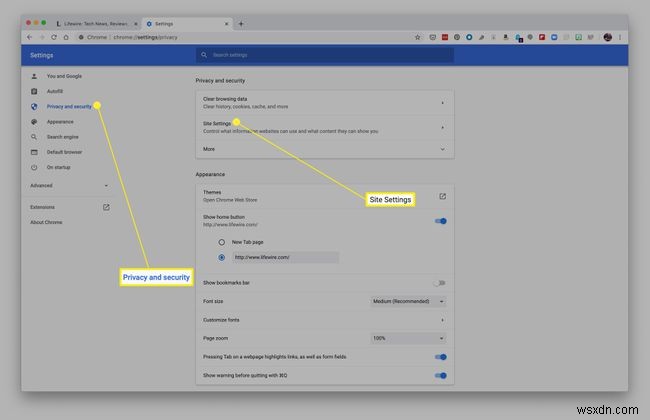Open Extensions via its external-link icon
650x420 pixels.
pos(106,207)
